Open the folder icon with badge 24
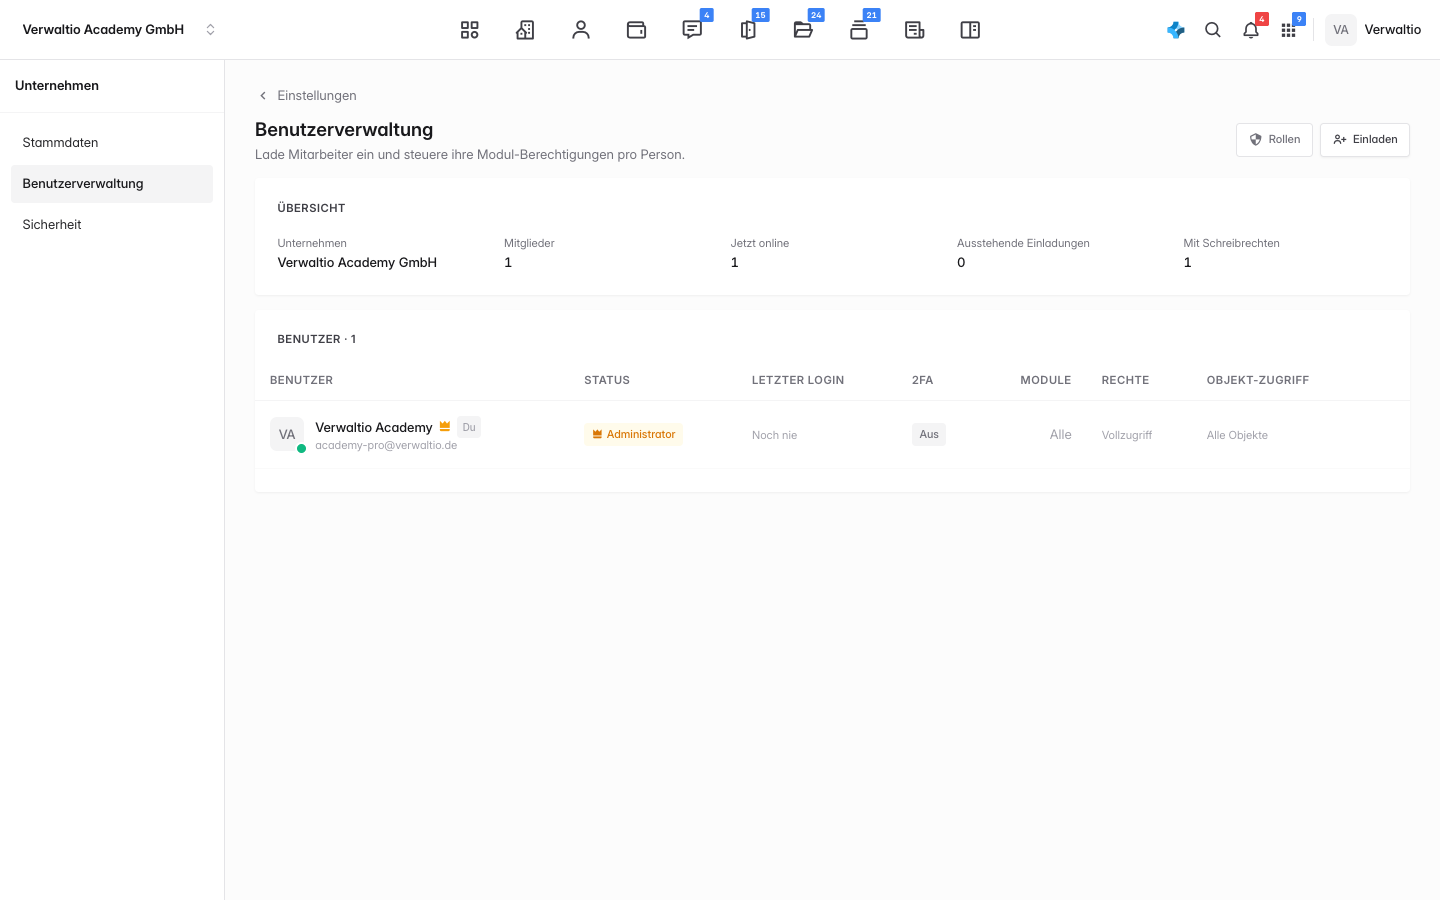The height and width of the screenshot is (900, 1440). point(803,30)
